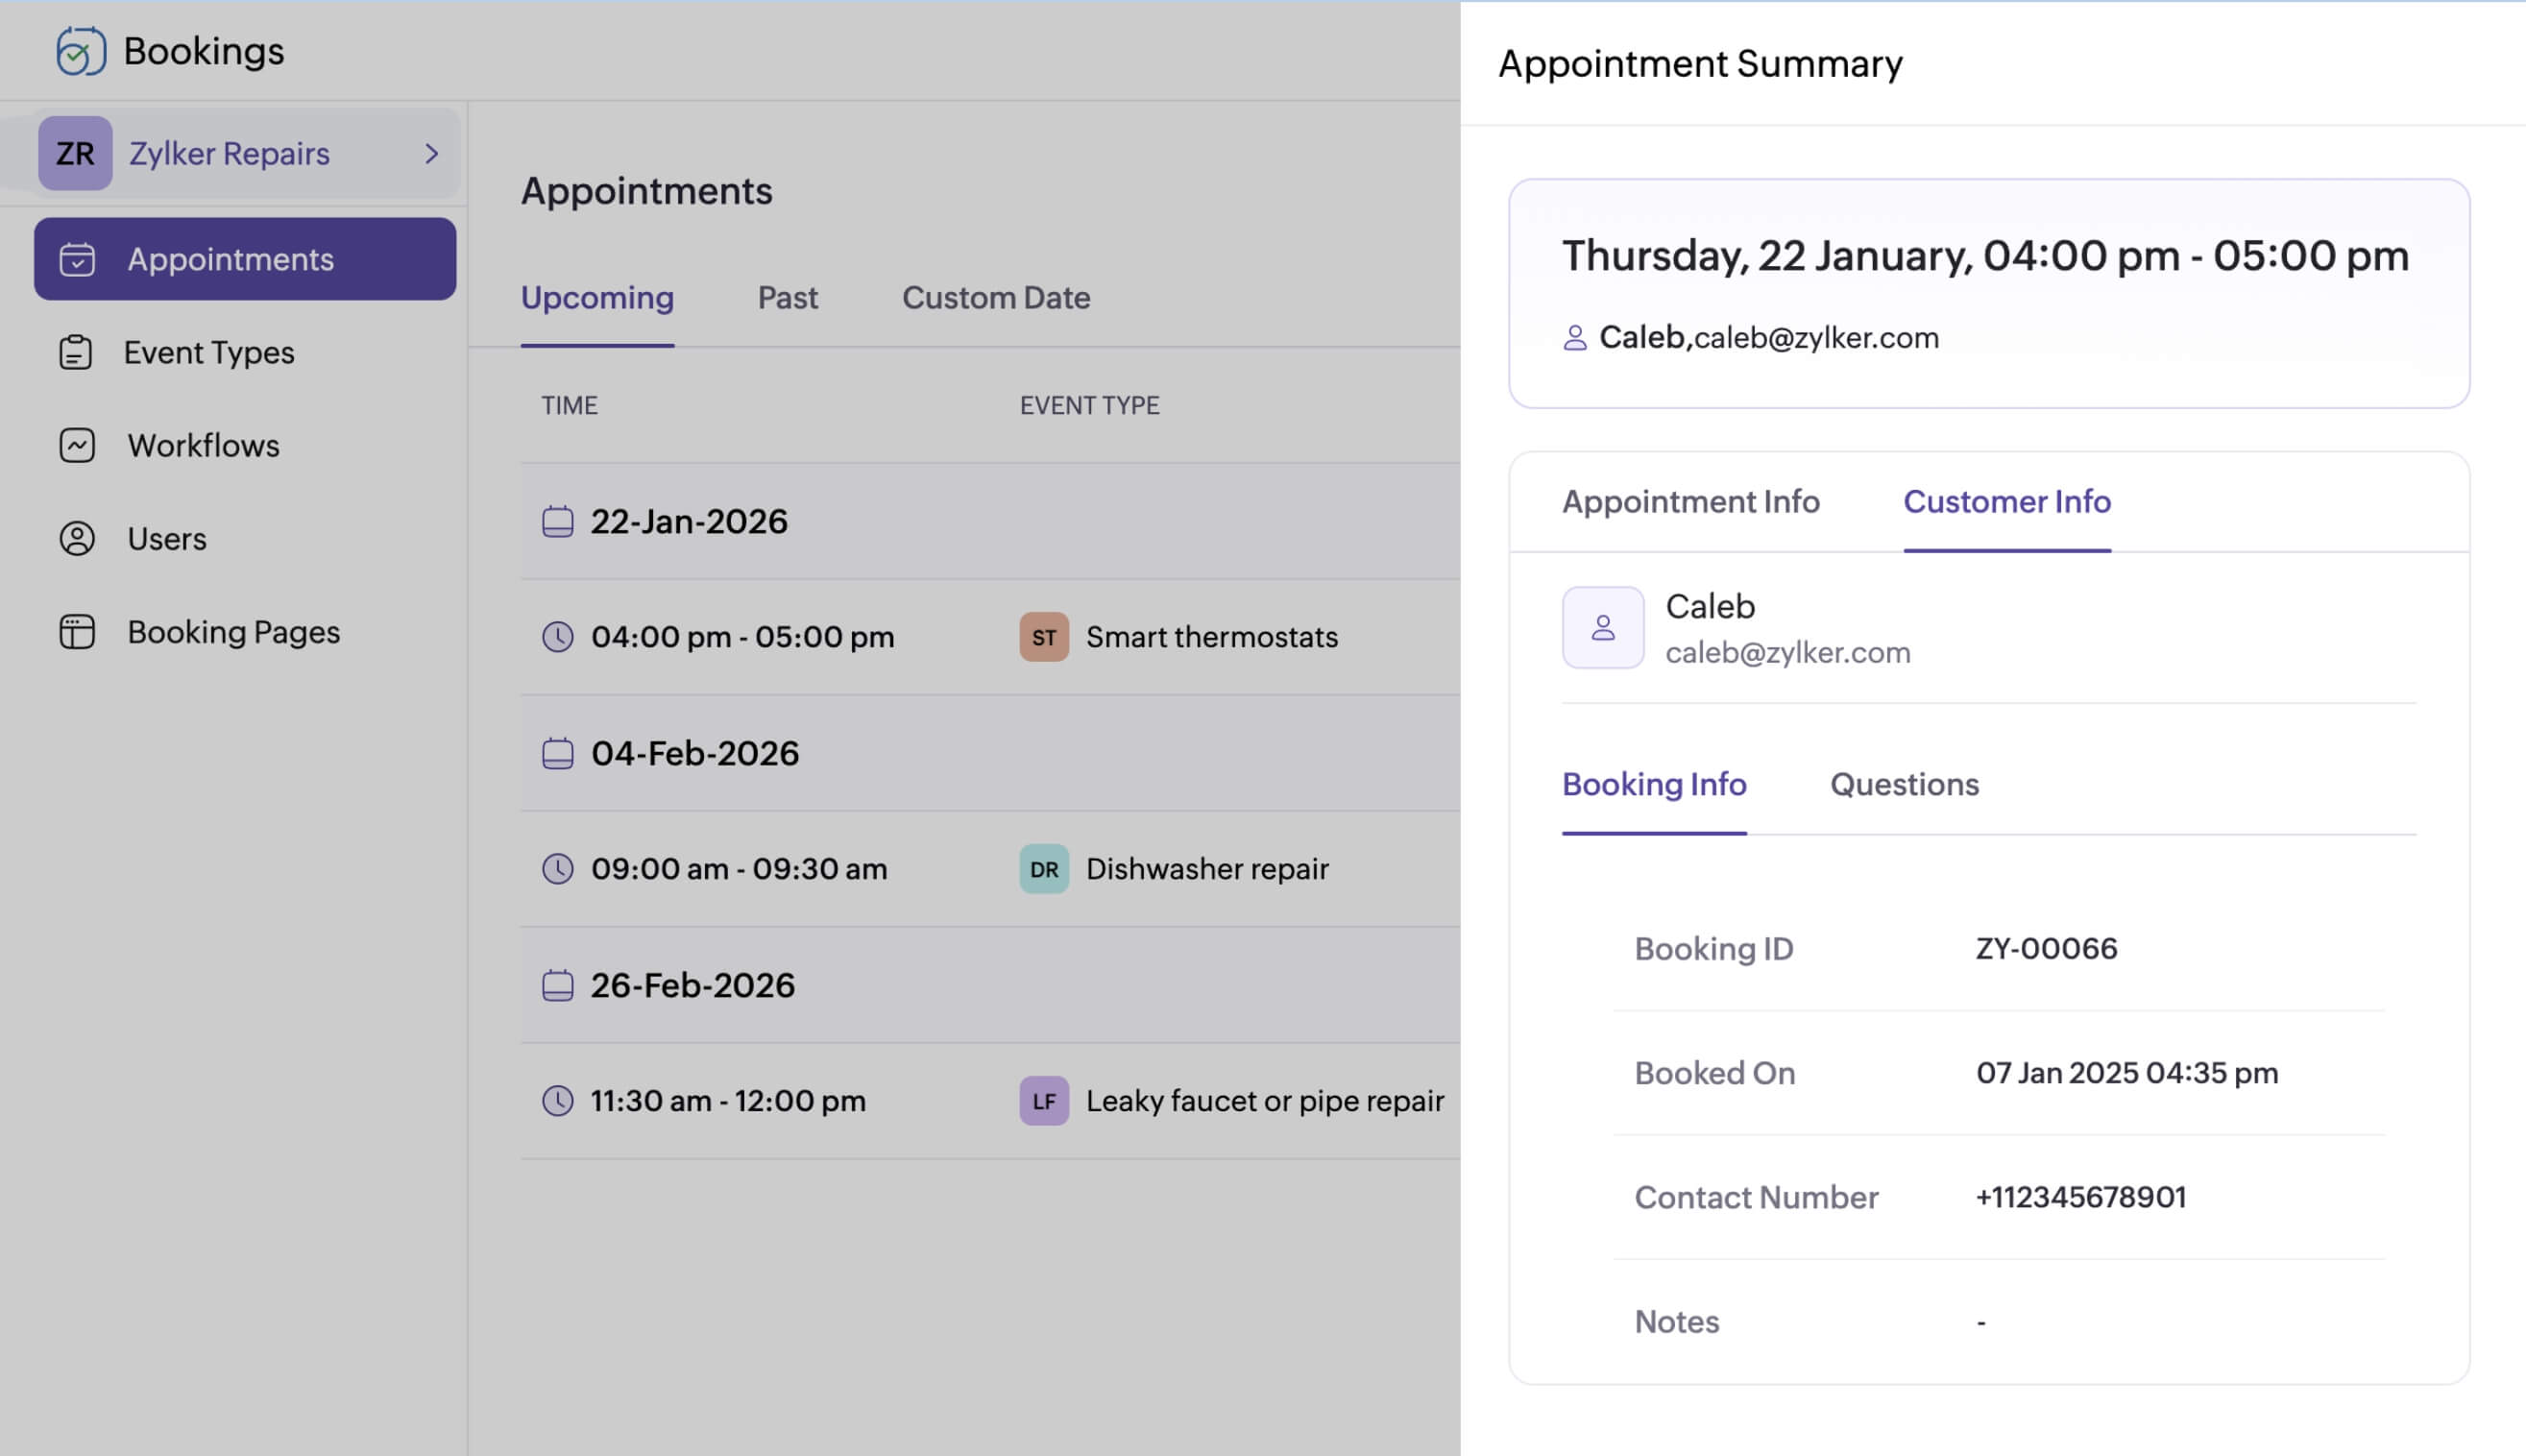
Task: Open the 04:00 pm - 05:00 pm appointment
Action: 741,637
